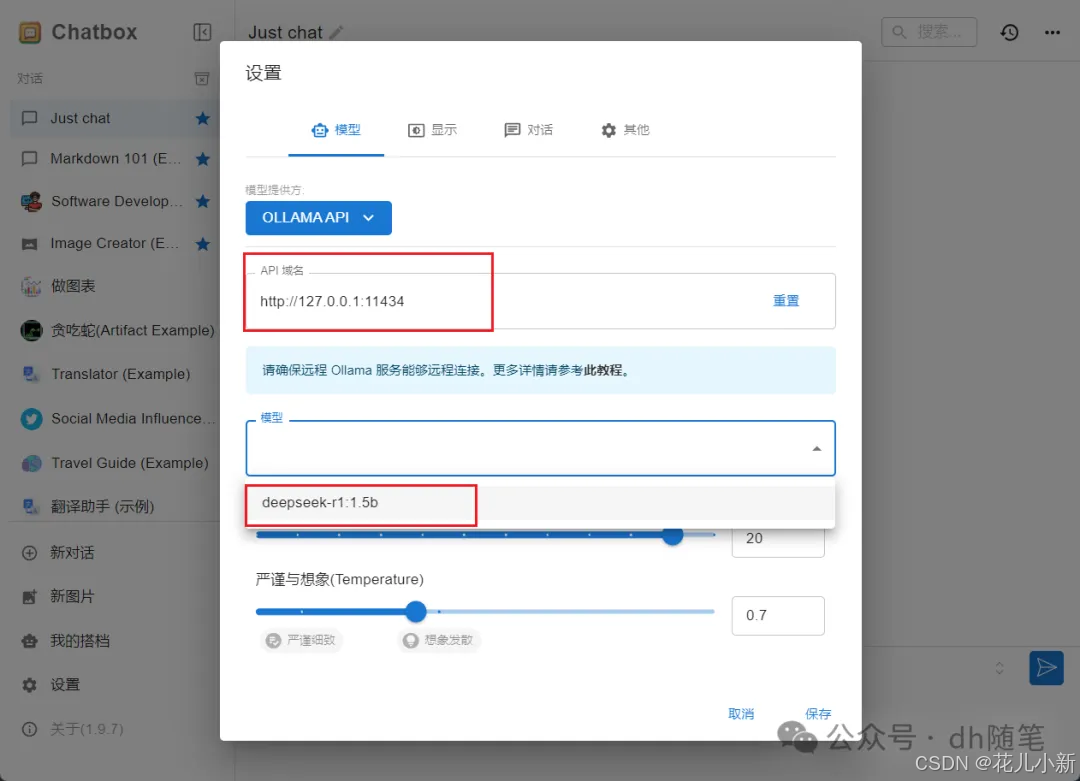1080x781 pixels.
Task: Click Image Creator avatar icon
Action: [x=30, y=244]
